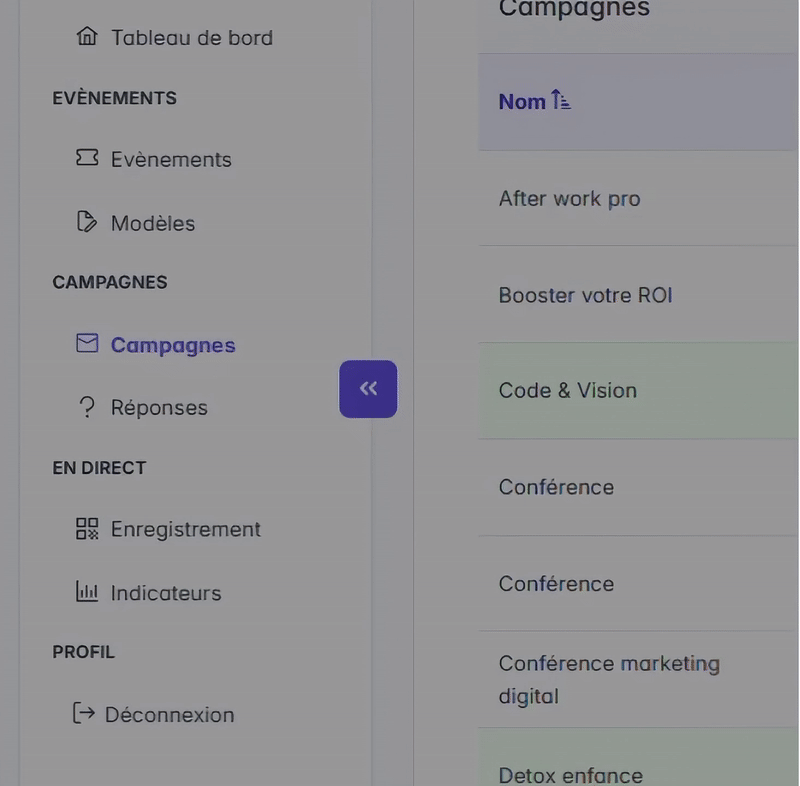
Task: Click the bar chart icon beside Indicateurs
Action: click(x=87, y=592)
